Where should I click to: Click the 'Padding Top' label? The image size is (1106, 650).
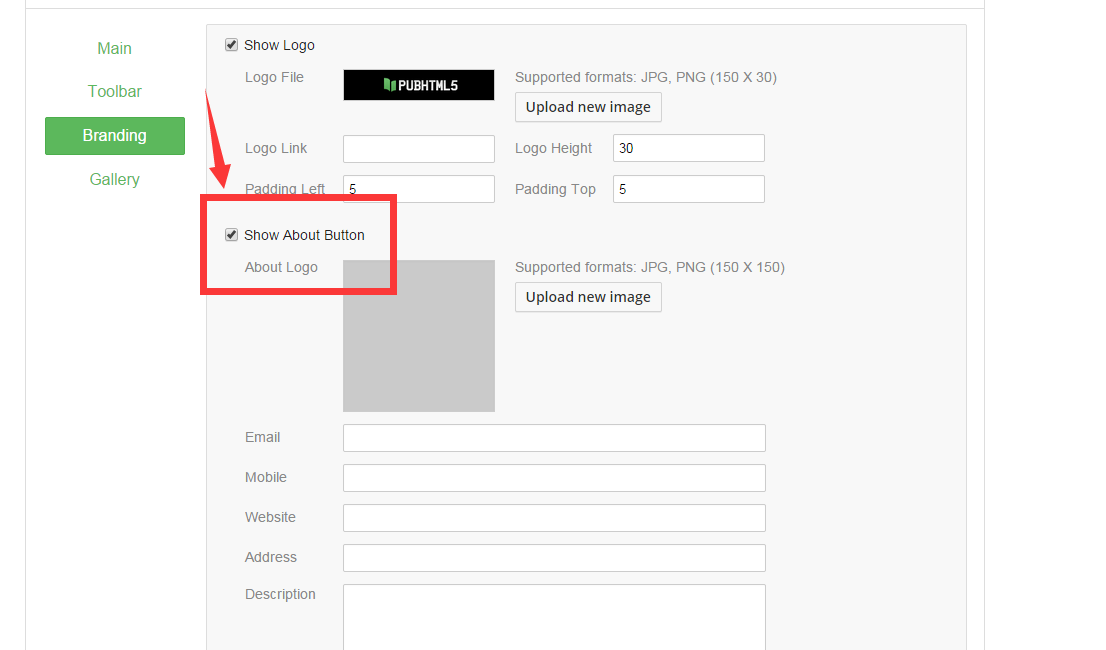(555, 190)
